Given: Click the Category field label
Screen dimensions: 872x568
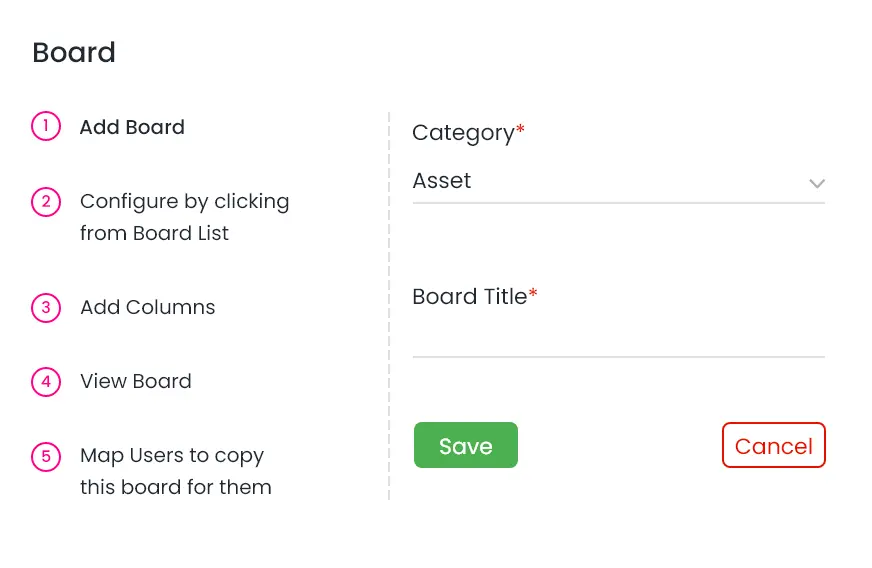Looking at the screenshot, I should tap(462, 133).
